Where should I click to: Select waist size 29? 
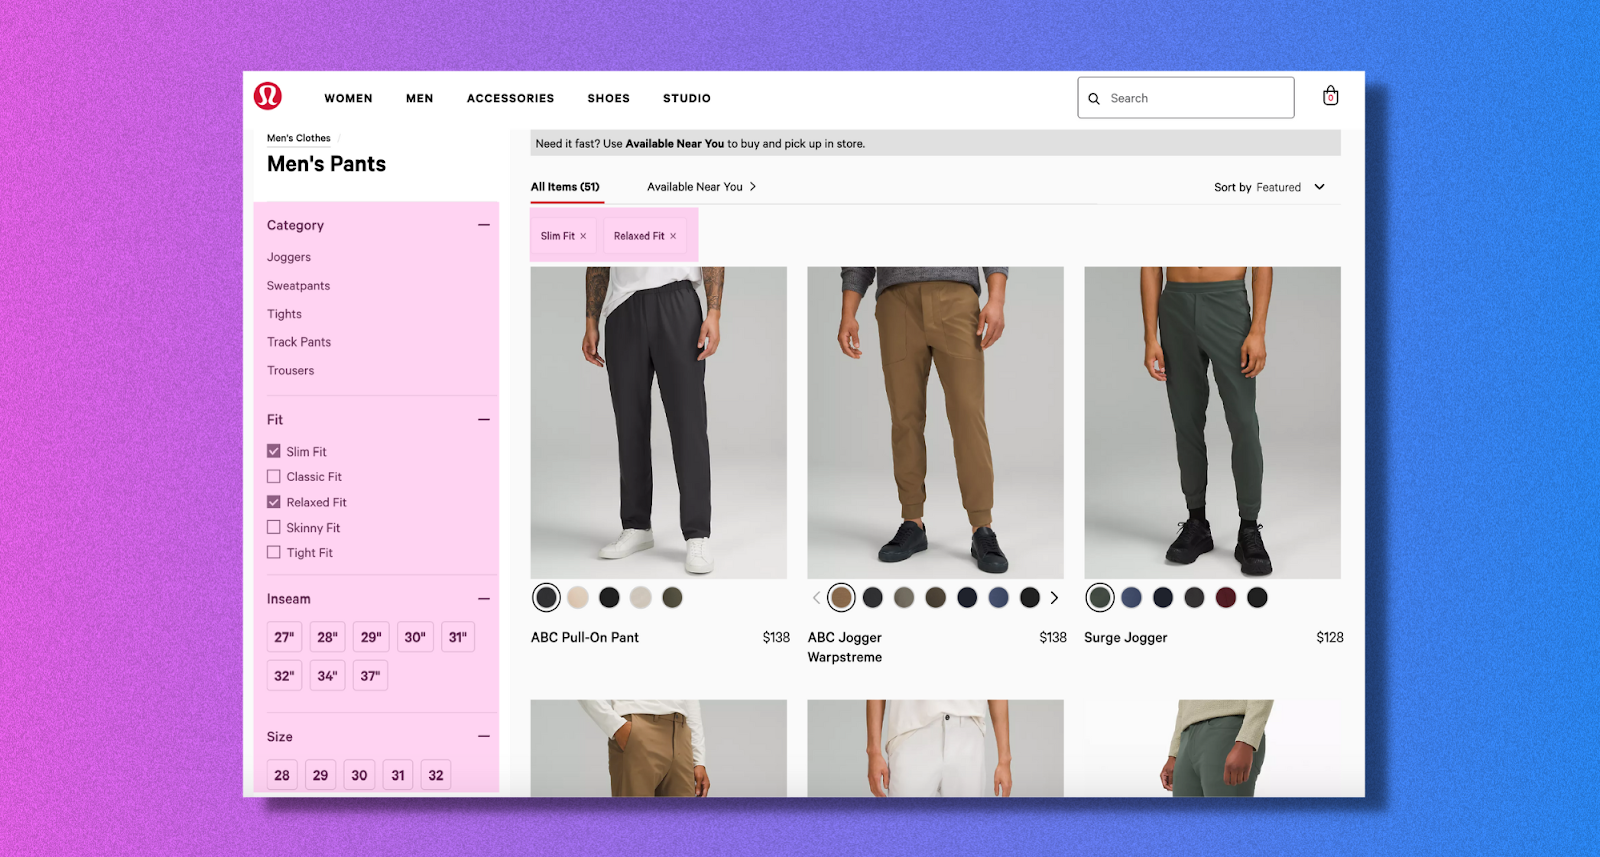(320, 775)
